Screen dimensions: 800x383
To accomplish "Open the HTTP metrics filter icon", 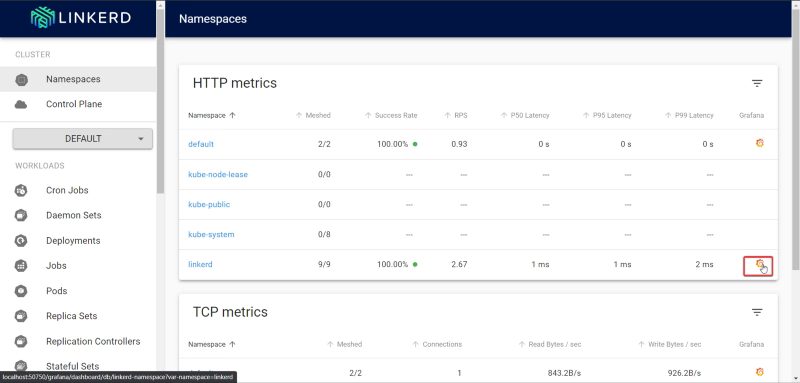I will (757, 83).
